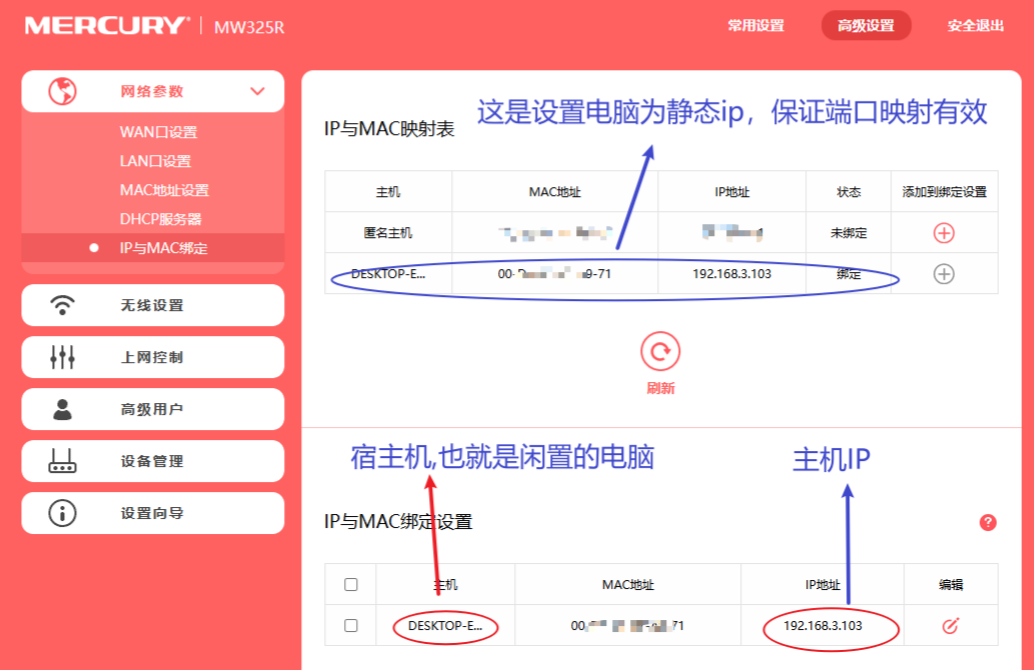Click the 添加到绑定设置 column header
This screenshot has width=1034, height=670.
tap(944, 192)
